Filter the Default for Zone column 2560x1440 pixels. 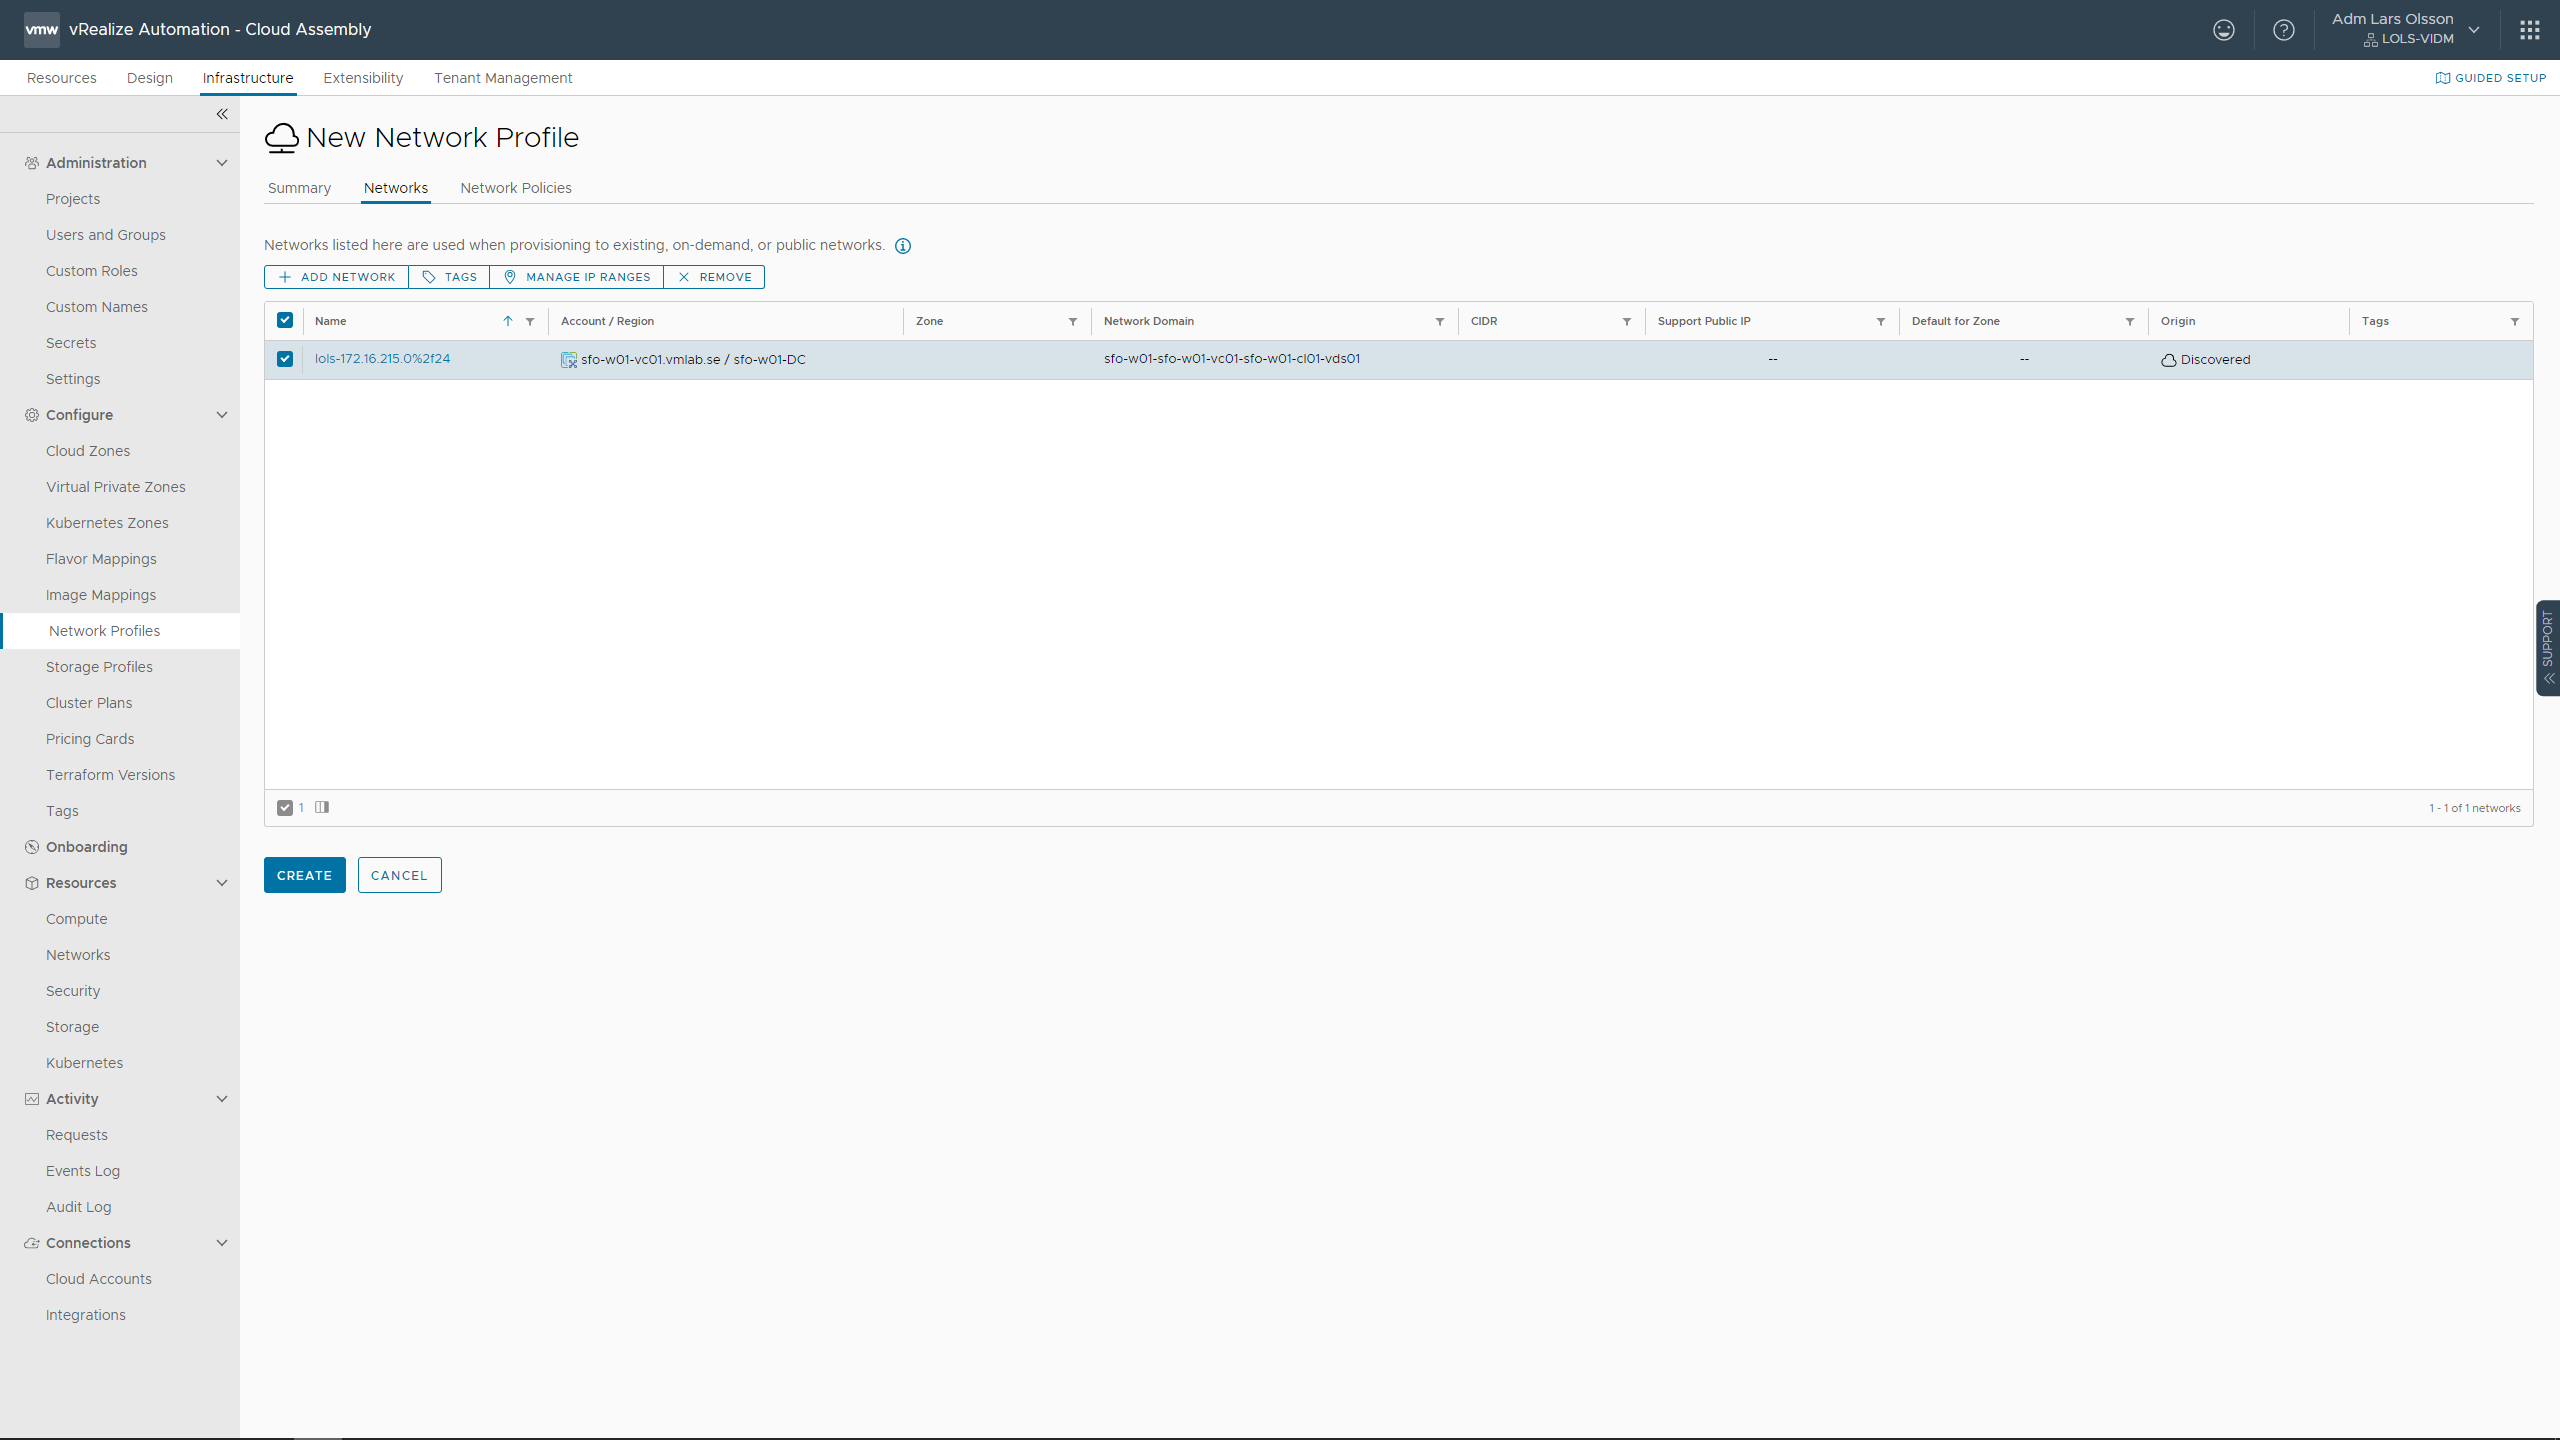pyautogui.click(x=2130, y=322)
